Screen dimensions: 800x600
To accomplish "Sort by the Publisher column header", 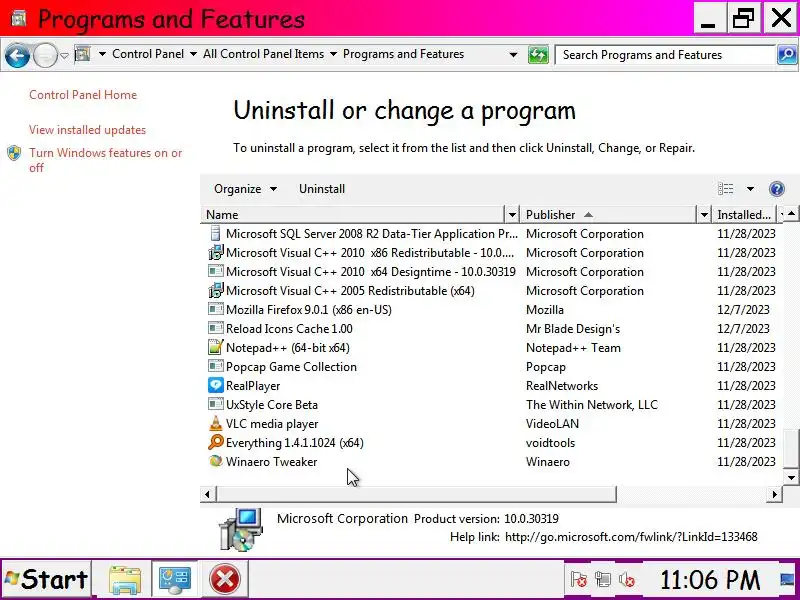I will click(607, 215).
